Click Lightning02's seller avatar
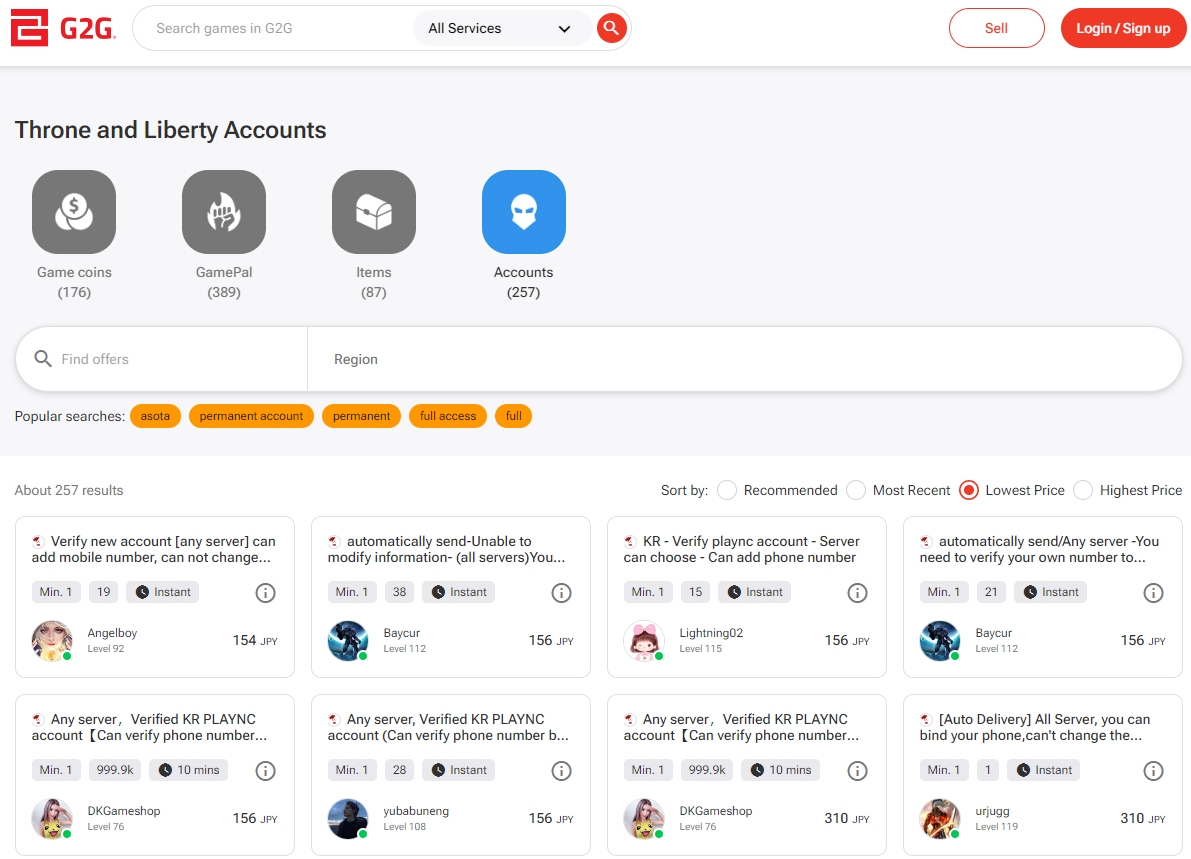The image size is (1191, 859). point(643,640)
